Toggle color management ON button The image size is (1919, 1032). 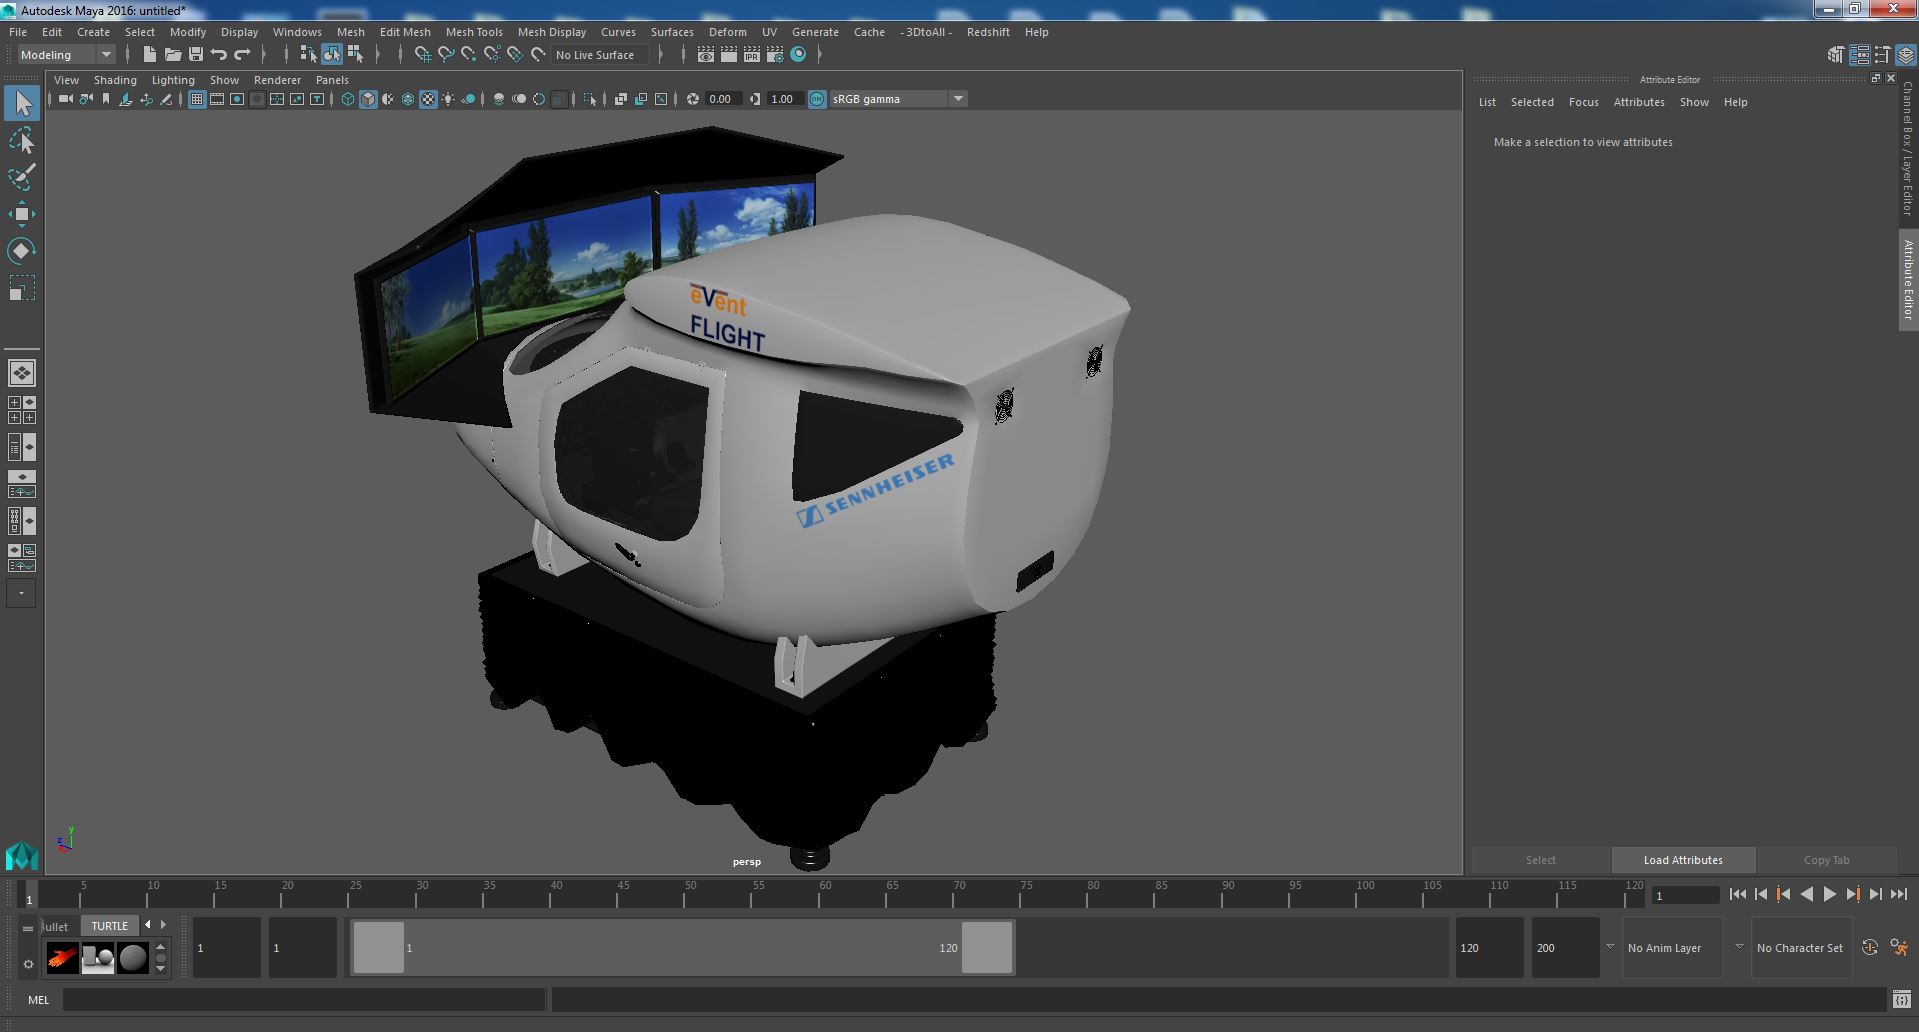click(x=817, y=99)
